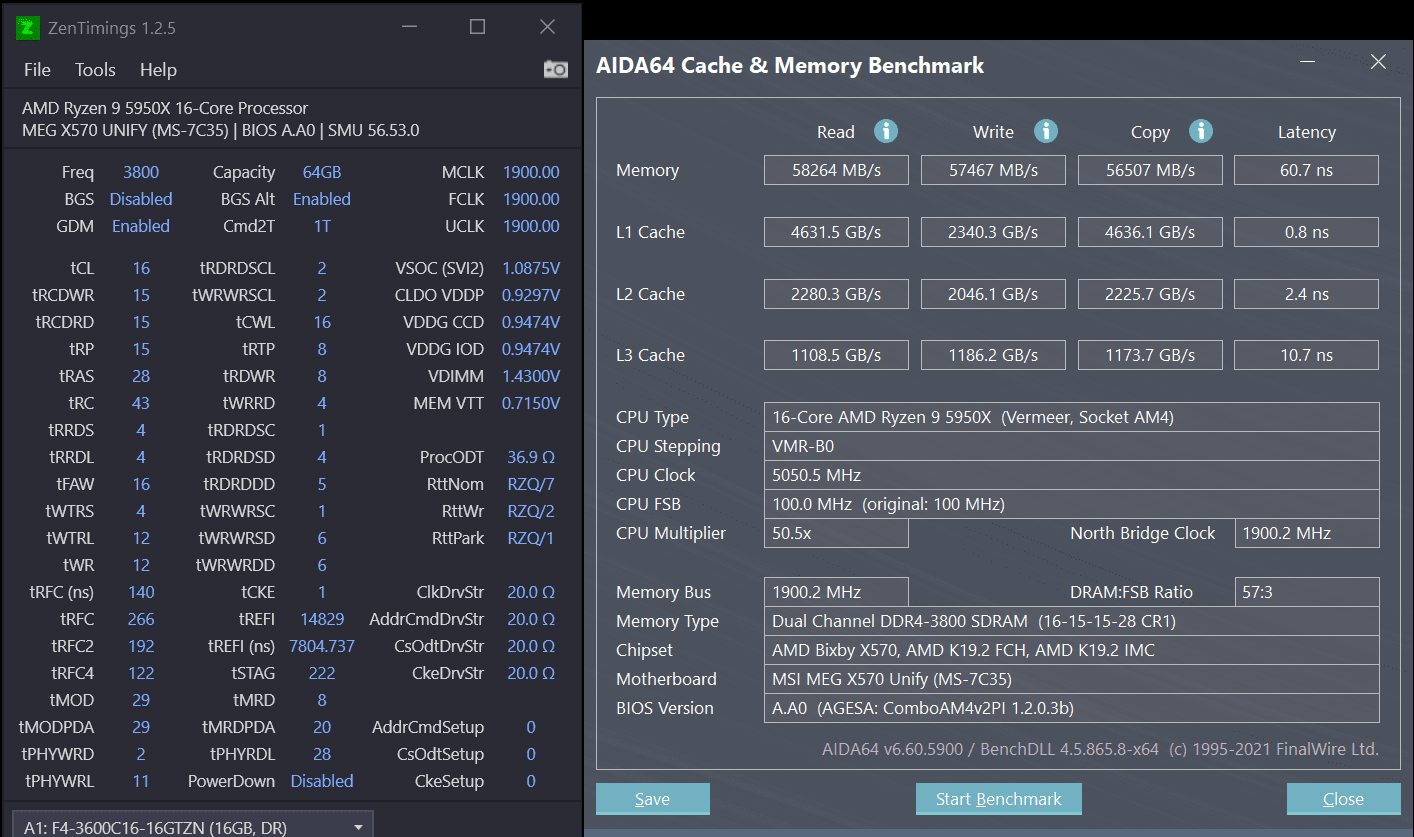Click Motherboard value MSI MEG X570 Unify

pos(1071,679)
